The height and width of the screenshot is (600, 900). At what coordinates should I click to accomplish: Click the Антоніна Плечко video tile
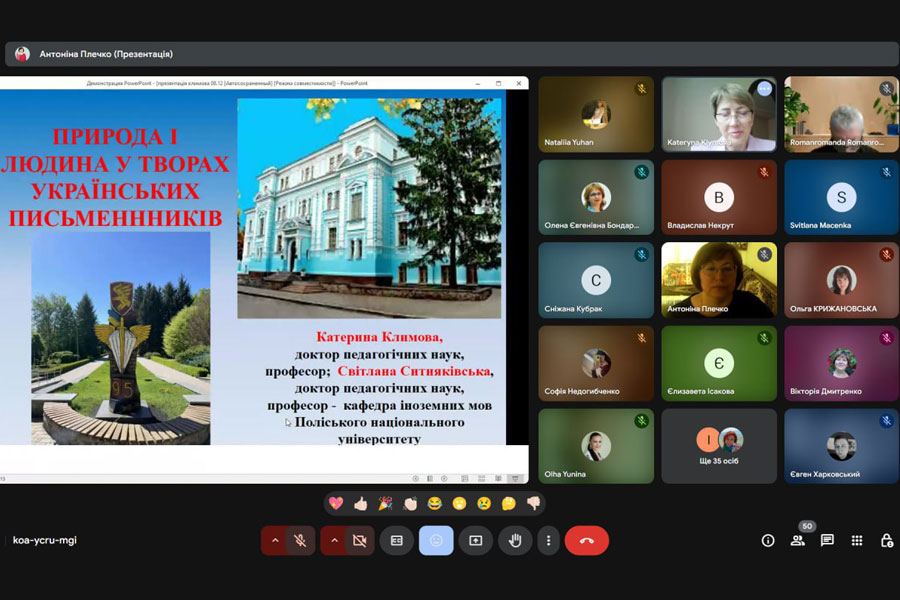tap(719, 280)
